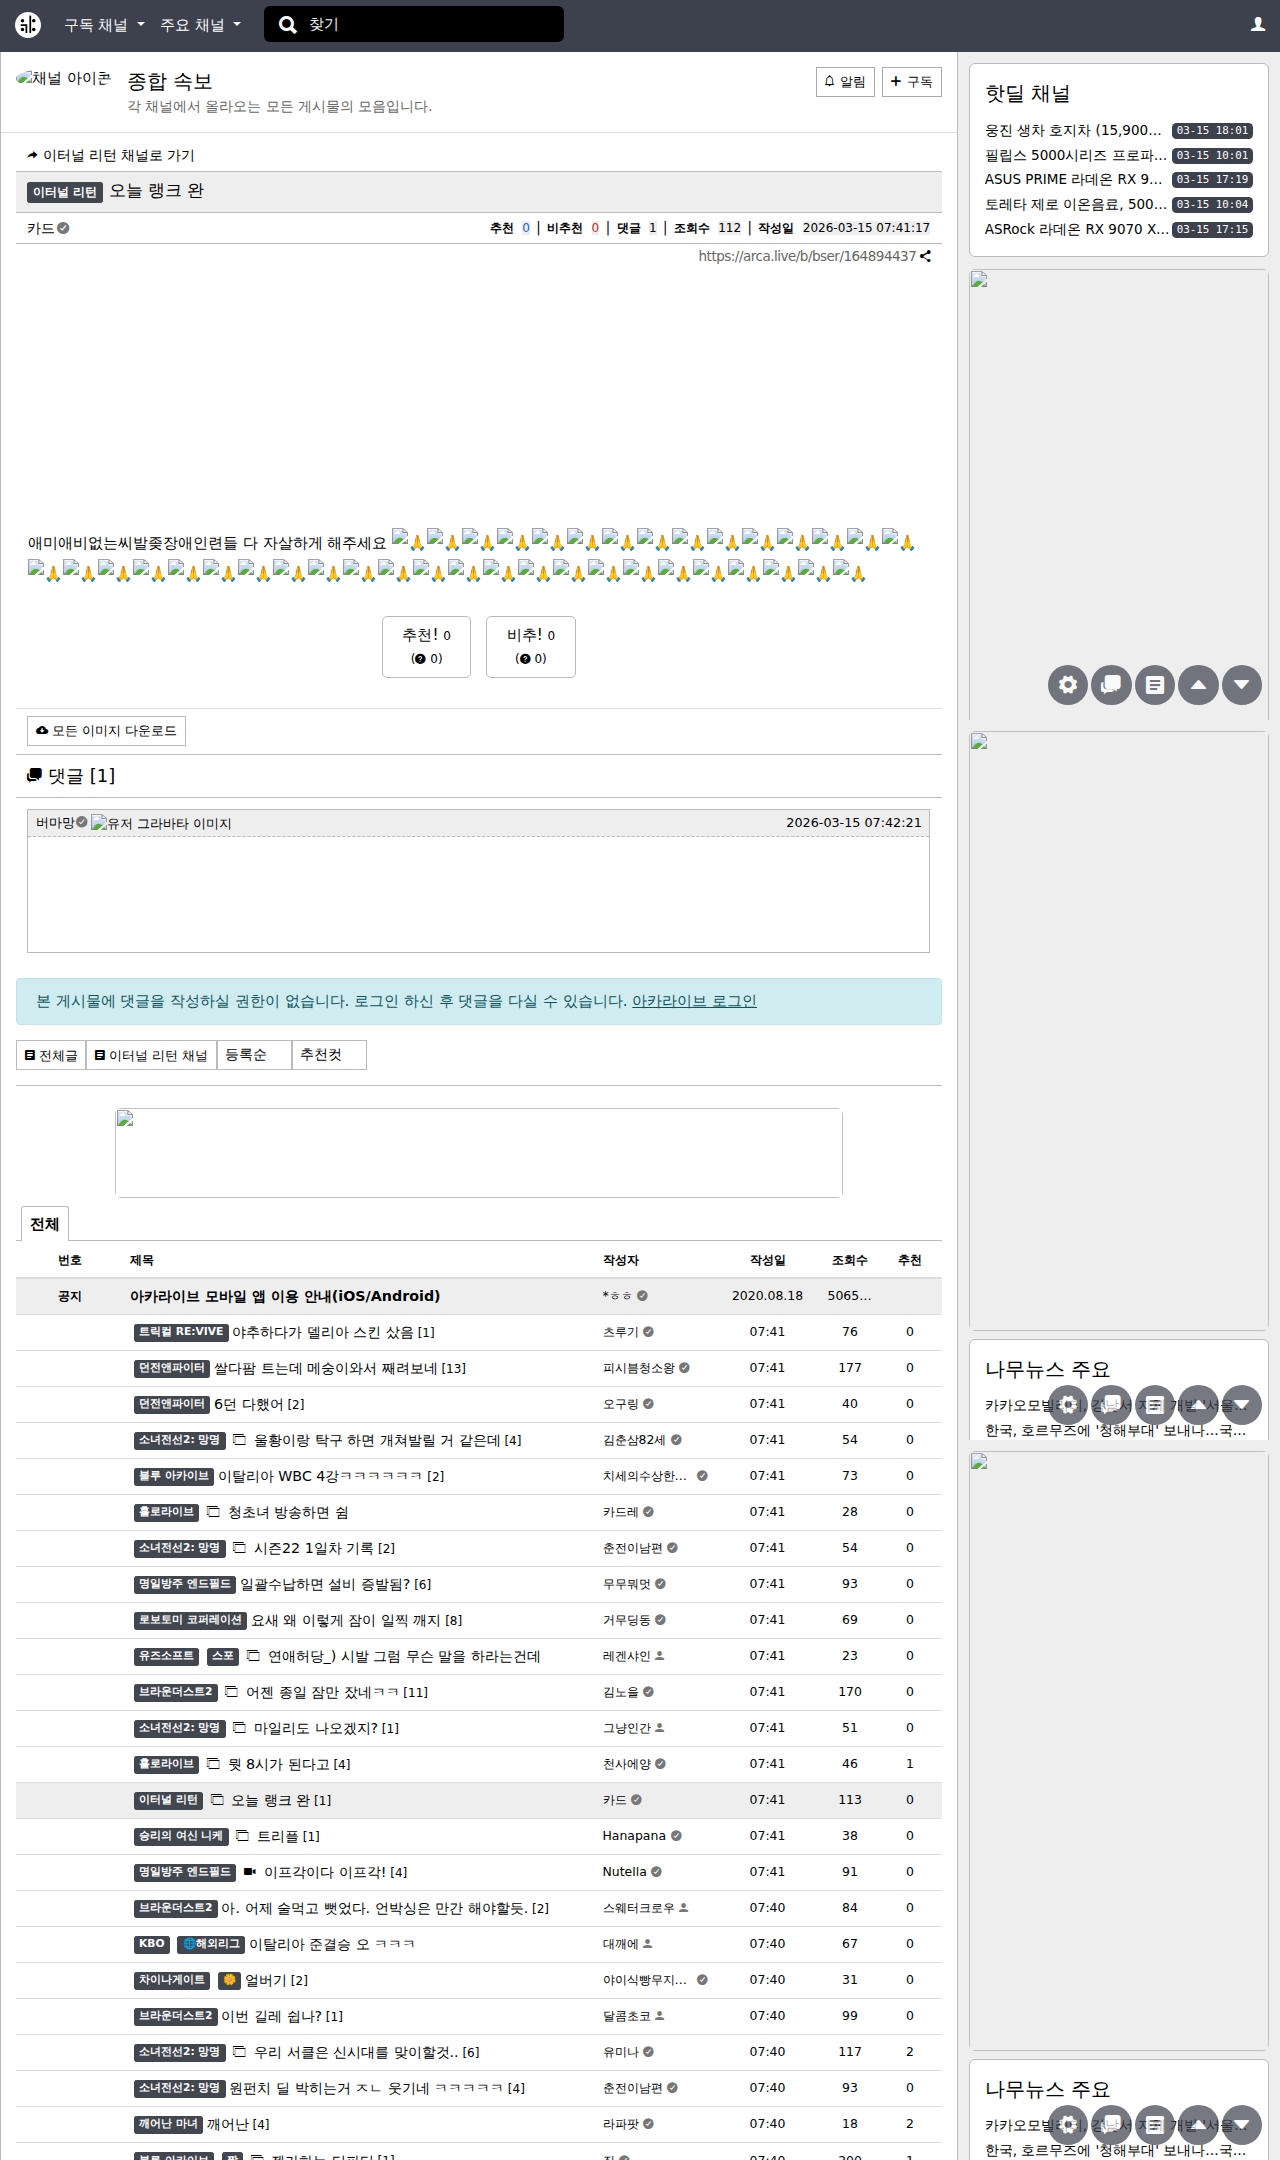Click the KBO tag in post list

click(152, 1944)
